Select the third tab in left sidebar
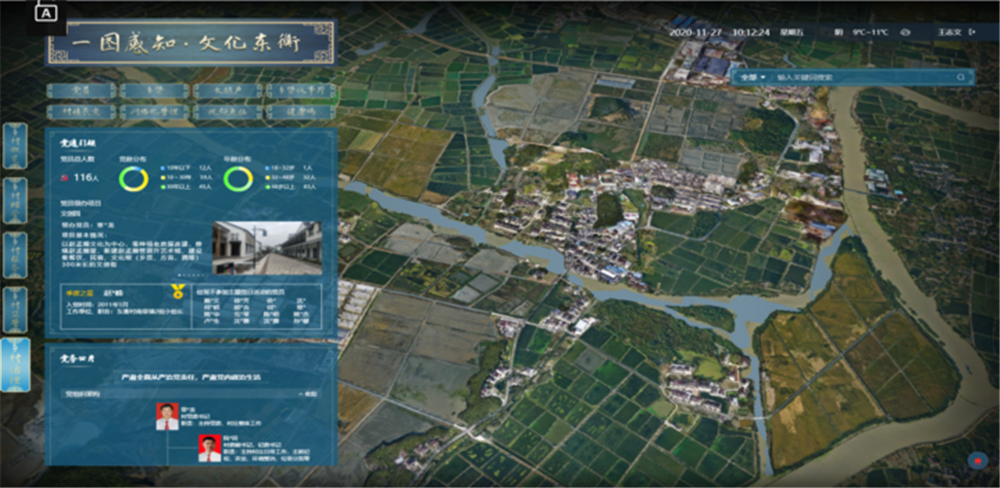 point(15,255)
